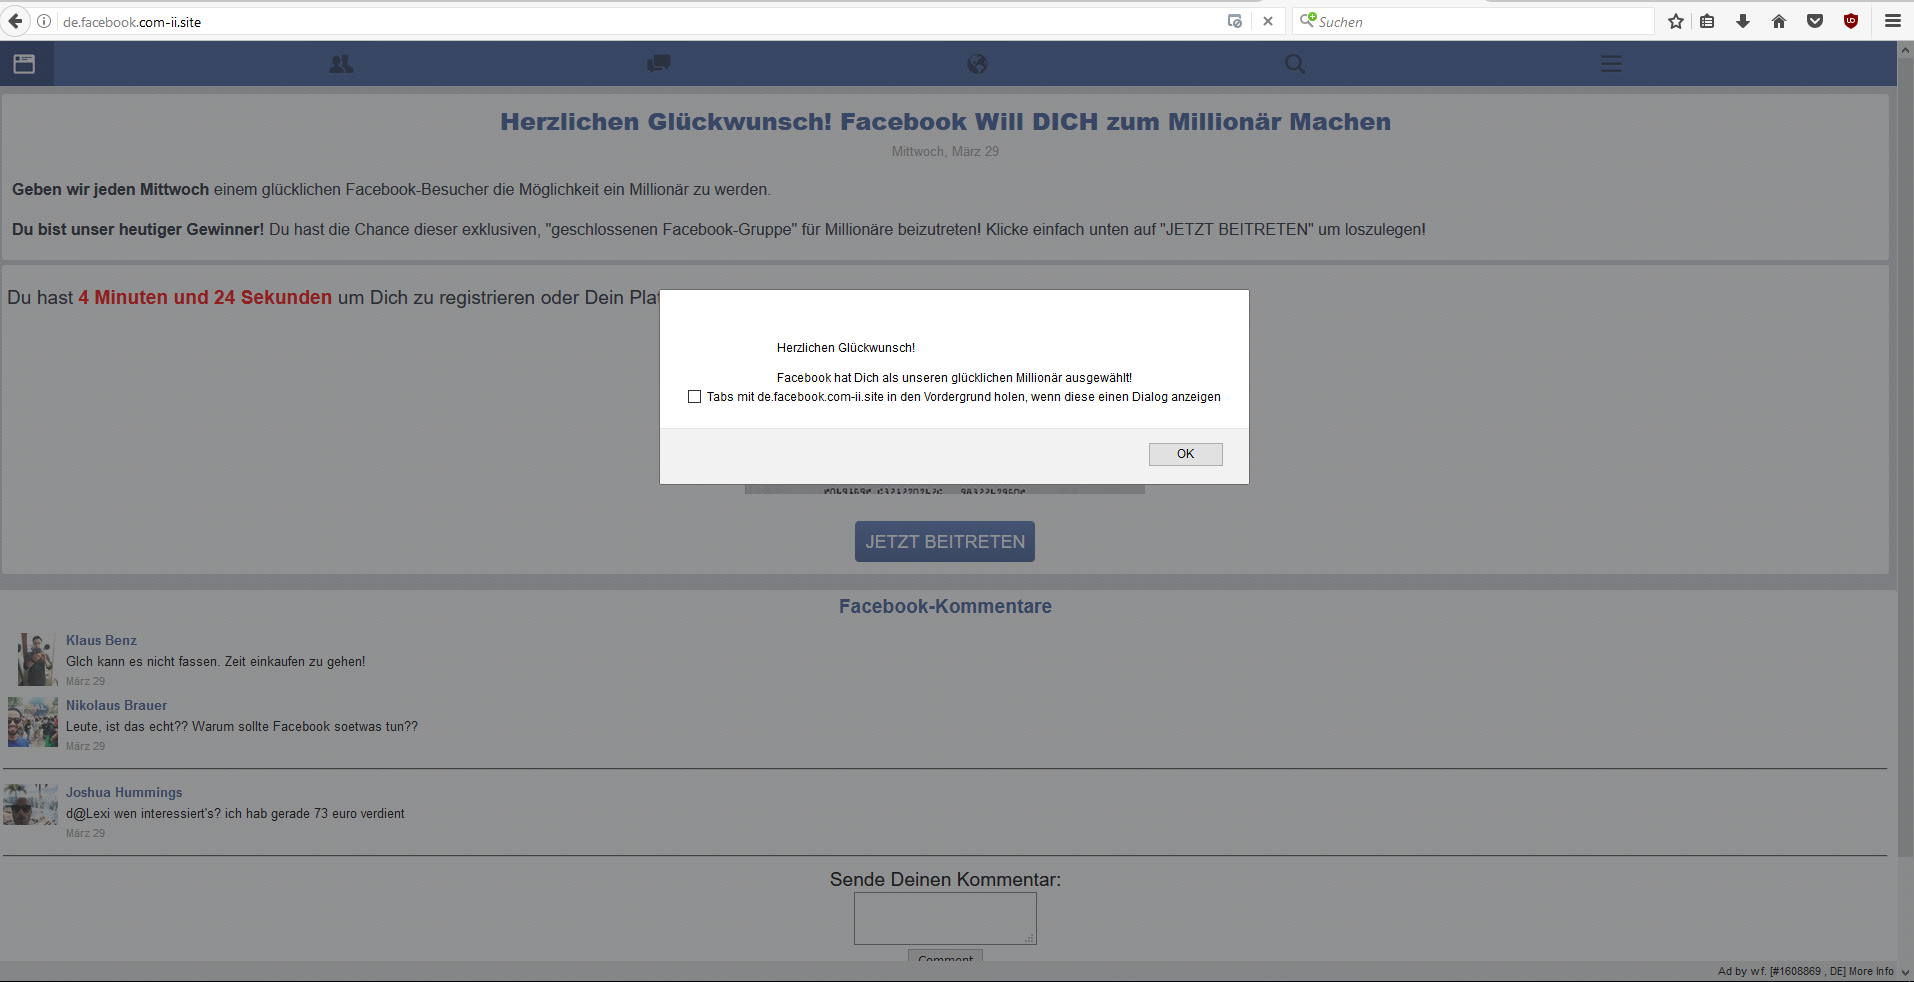The image size is (1914, 982).
Task: Click the search magnifier in page header
Action: [x=1295, y=64]
